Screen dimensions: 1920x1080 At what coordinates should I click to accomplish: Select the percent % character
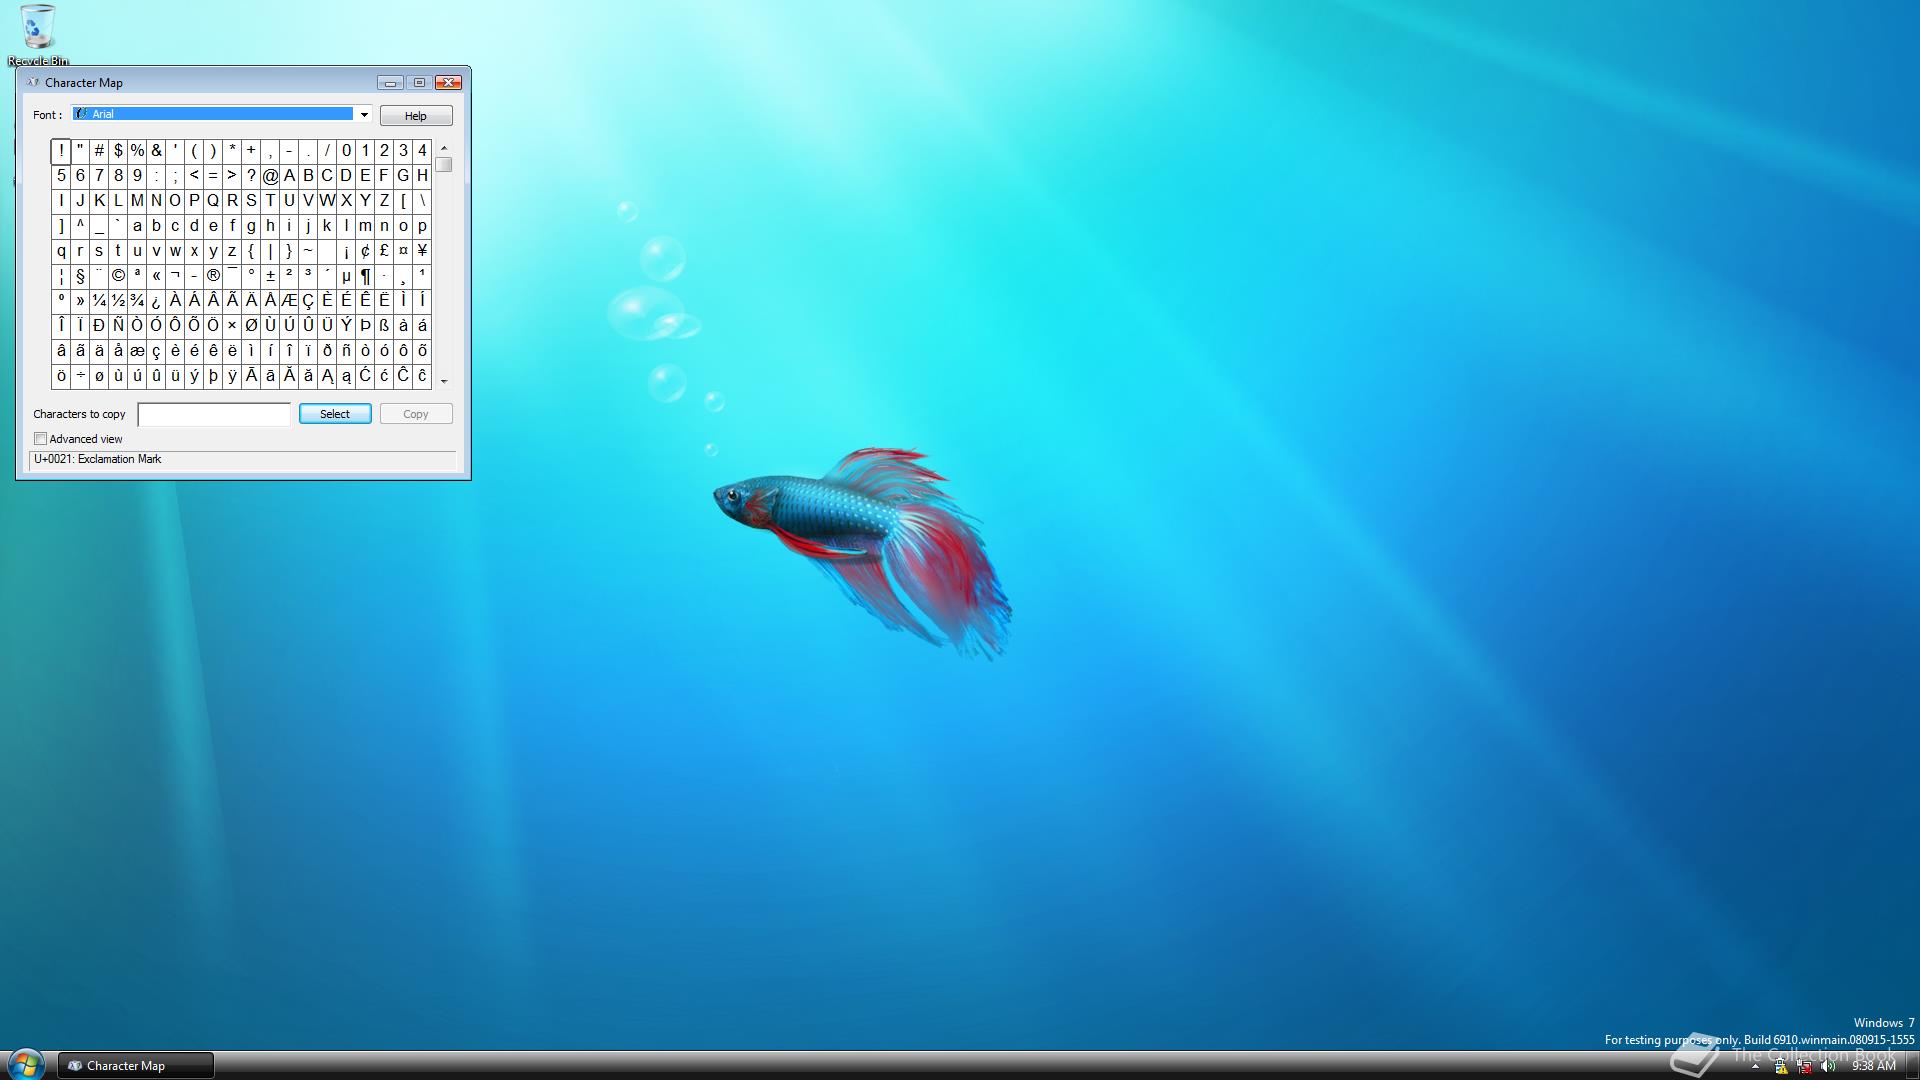coord(137,151)
